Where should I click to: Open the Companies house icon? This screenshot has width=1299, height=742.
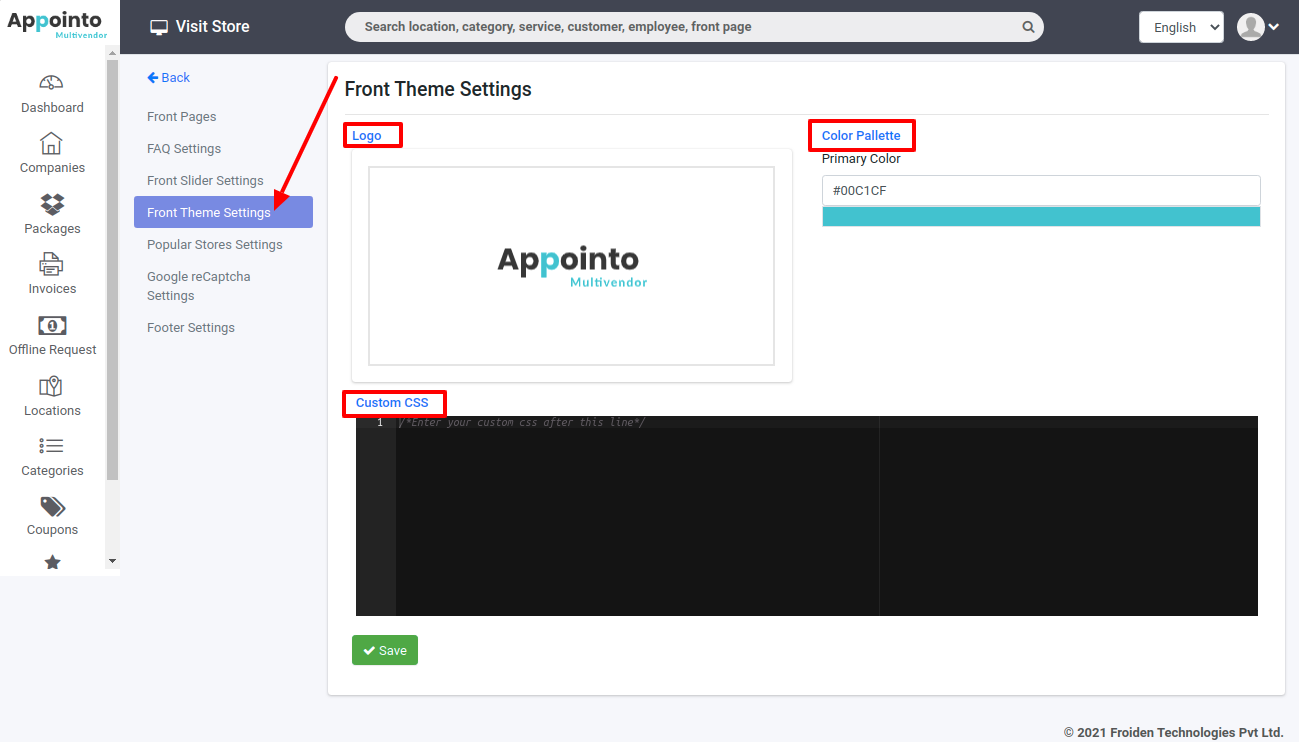click(52, 143)
